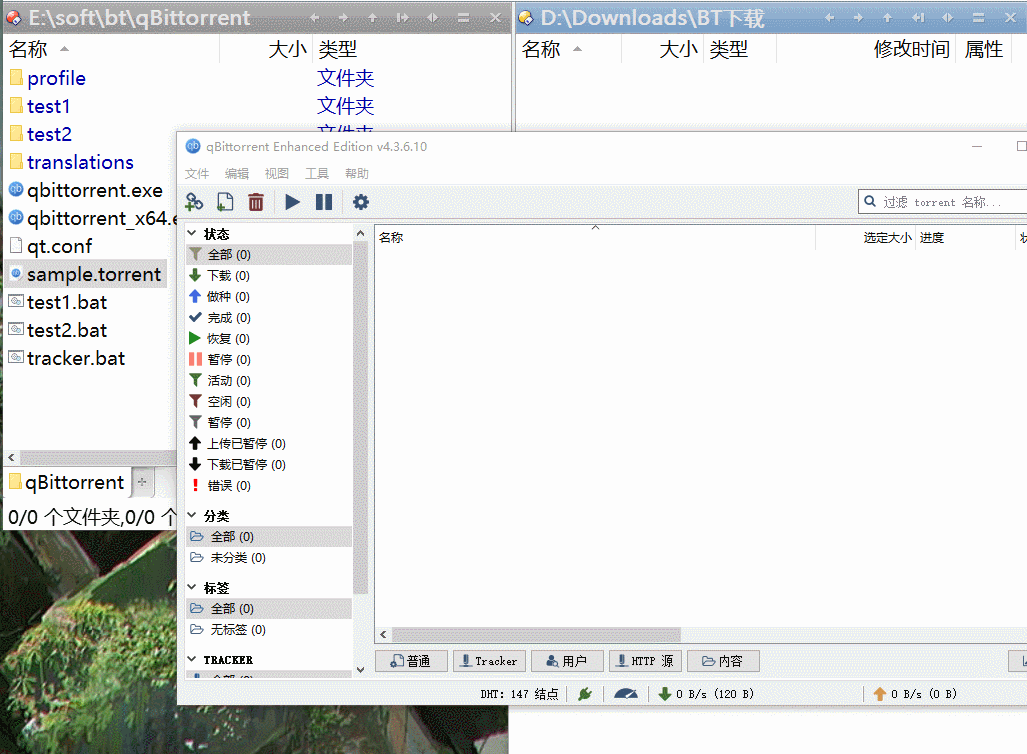Select 全部 (0) under 状态 section

(269, 255)
